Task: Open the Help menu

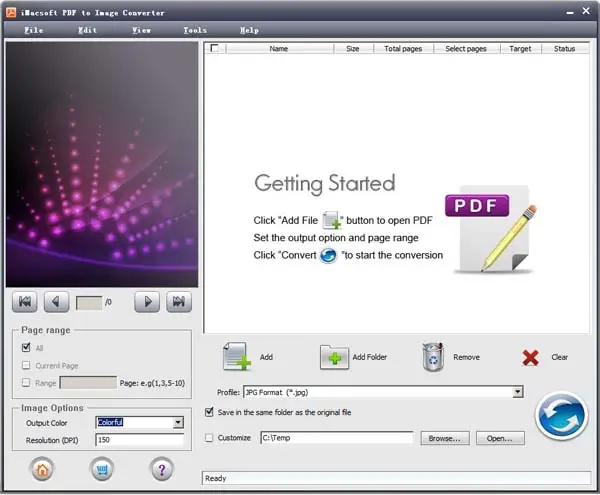Action: [249, 30]
